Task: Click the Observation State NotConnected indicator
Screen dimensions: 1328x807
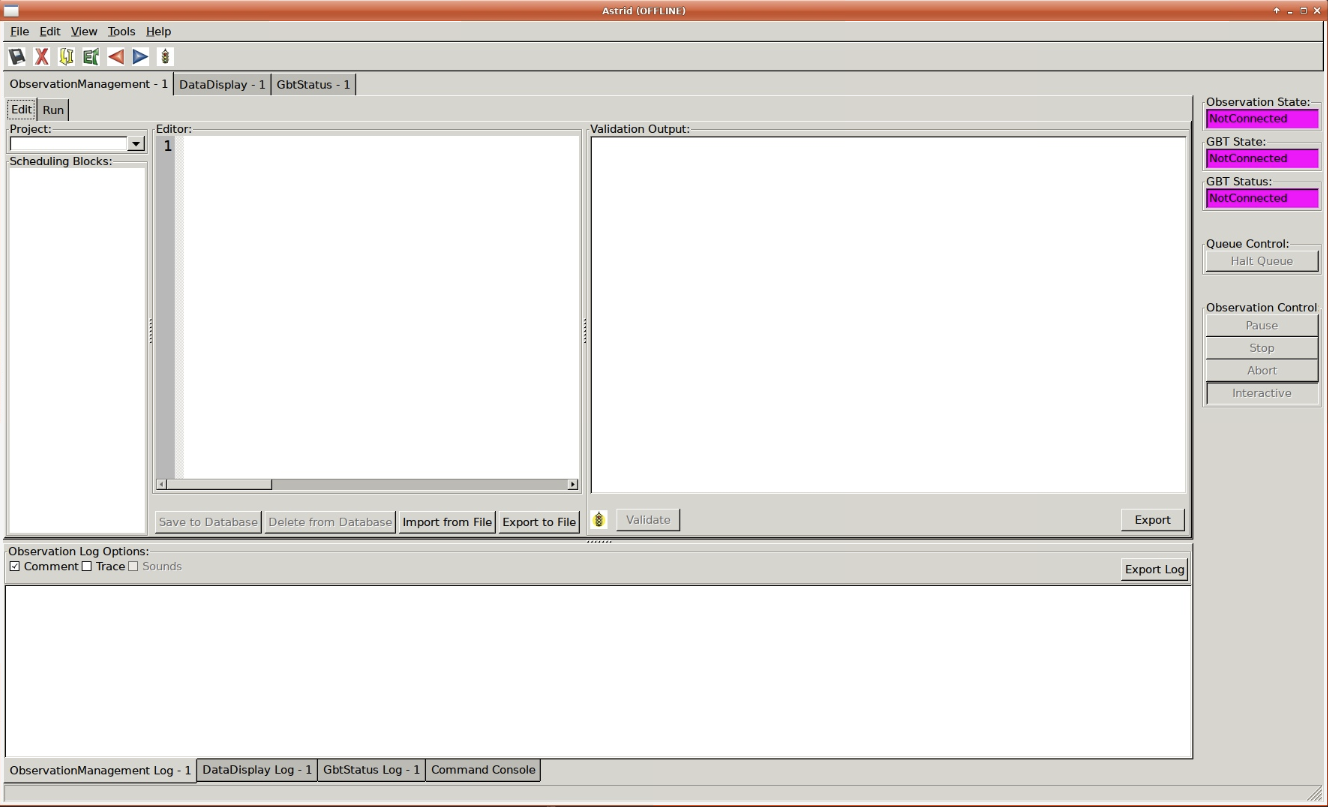Action: click(x=1262, y=118)
